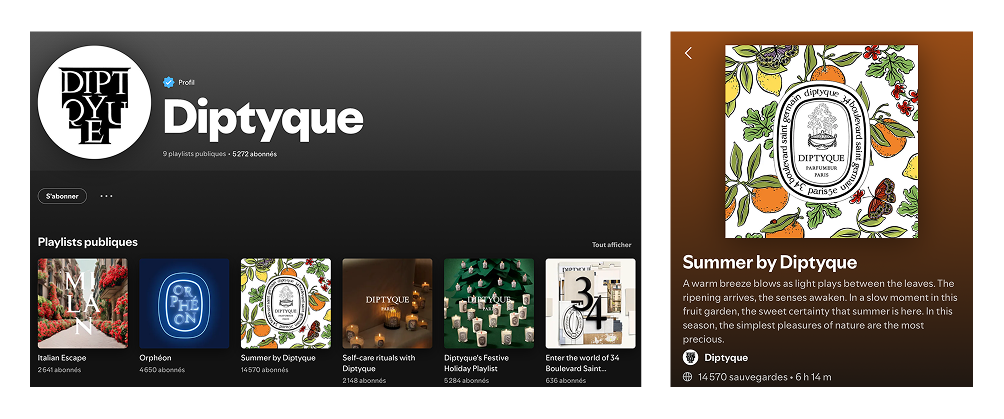Click the 636 abonnés text

coord(565,381)
